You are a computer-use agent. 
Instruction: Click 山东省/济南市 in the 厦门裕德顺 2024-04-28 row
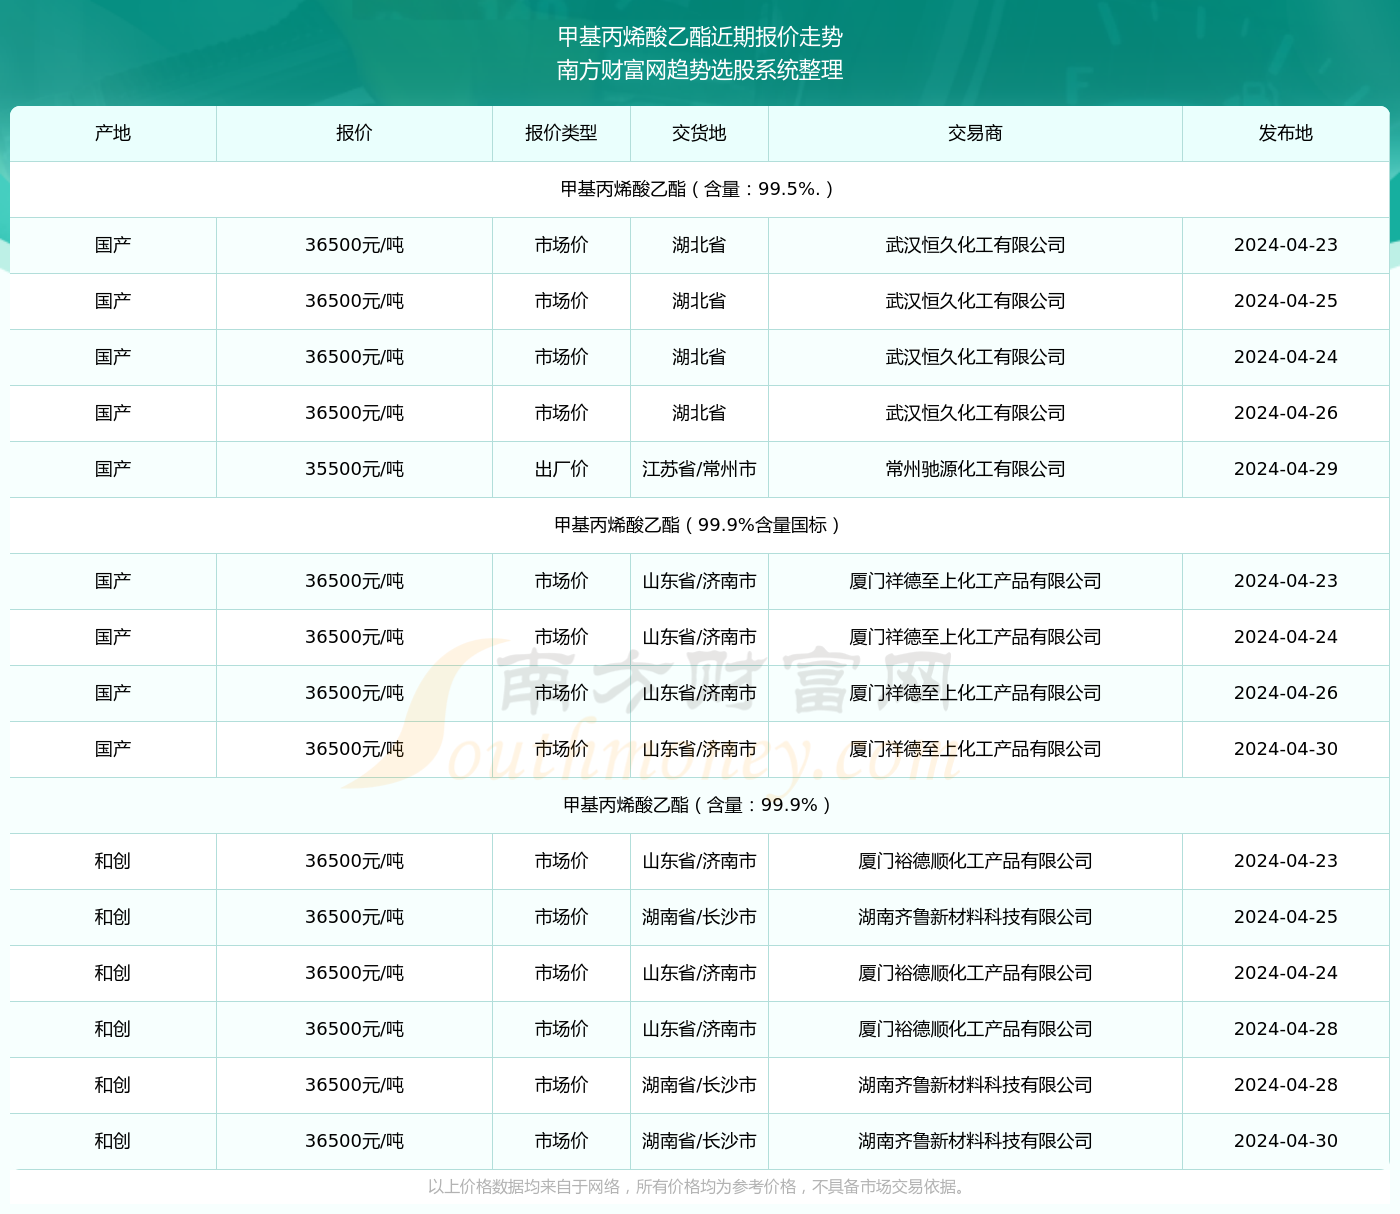coord(699,1029)
